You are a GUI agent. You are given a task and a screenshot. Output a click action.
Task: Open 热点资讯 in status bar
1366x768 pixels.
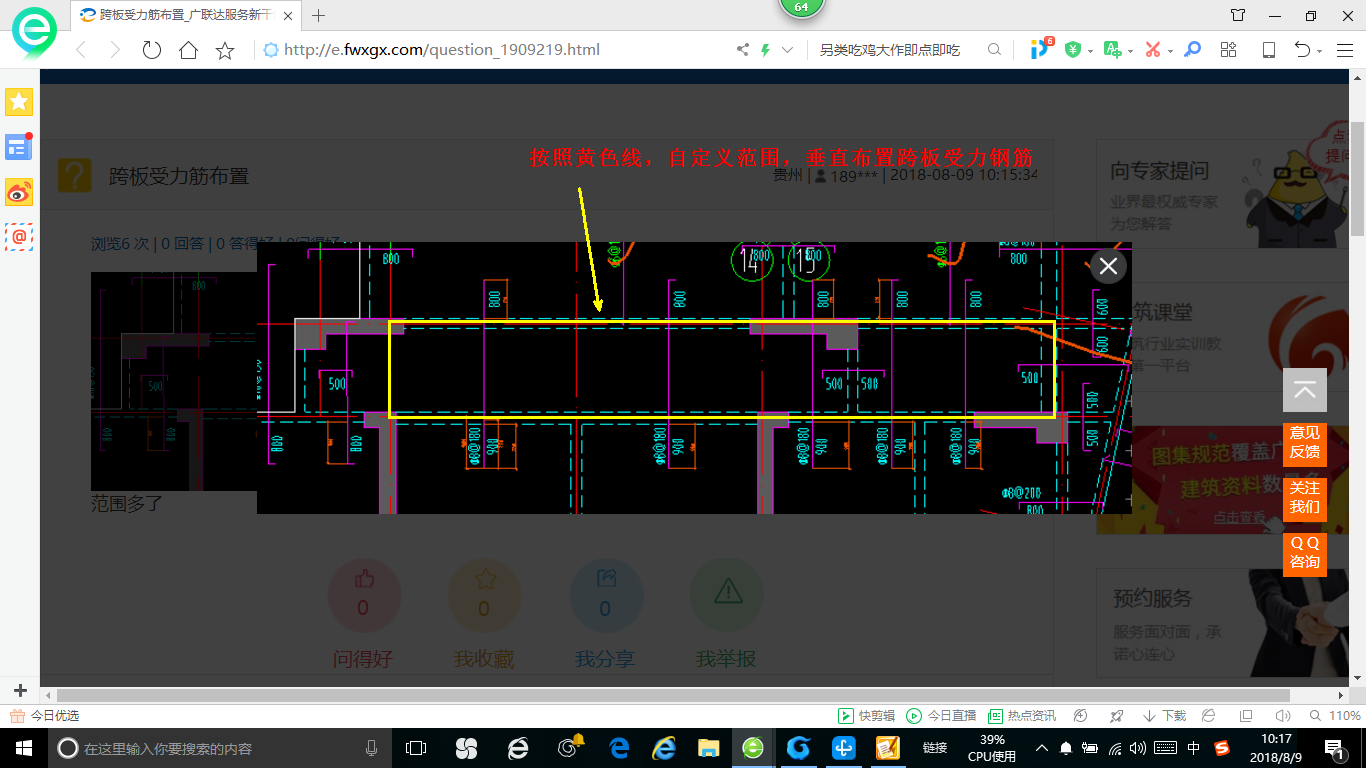point(1022,716)
